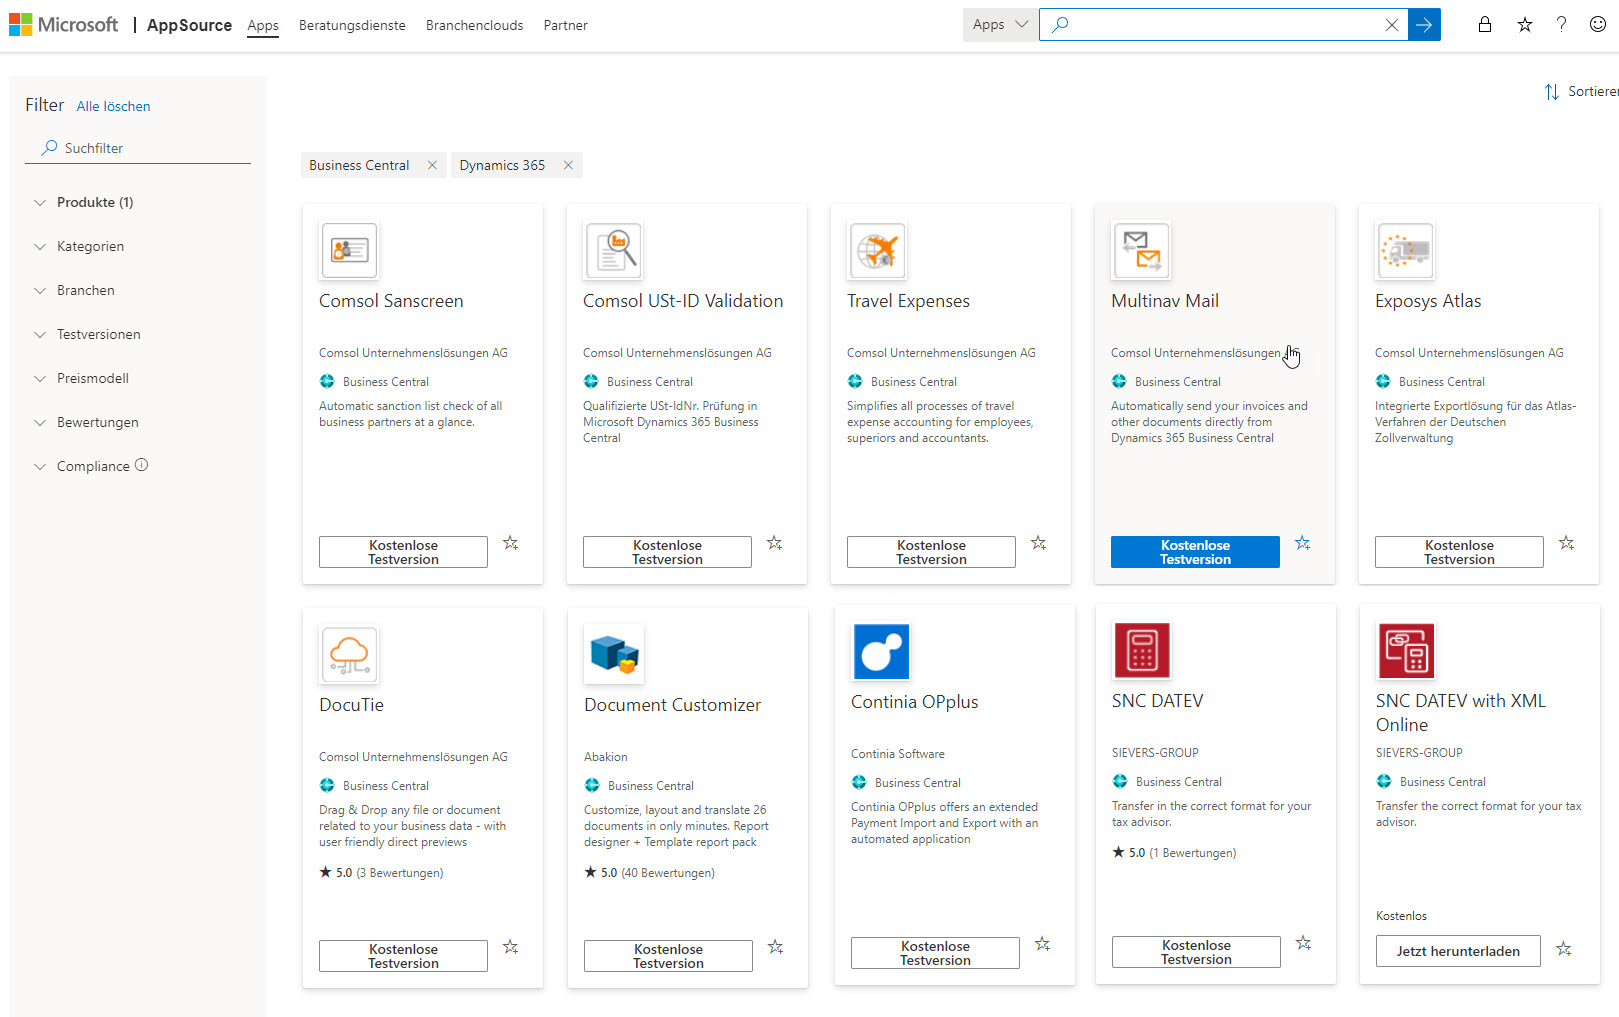Open saved favorites star in header

click(x=1524, y=25)
